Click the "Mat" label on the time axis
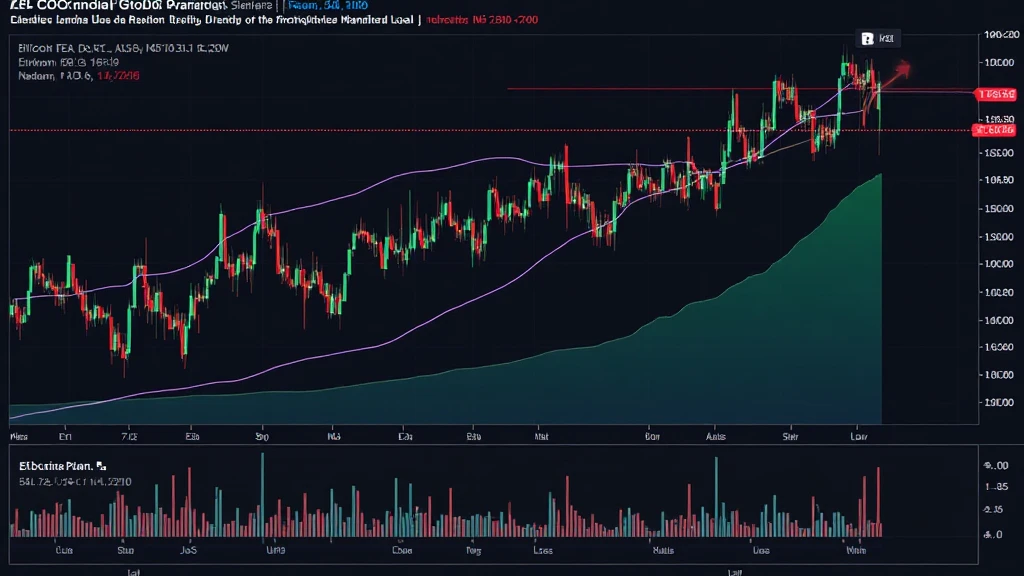The image size is (1024, 576). (x=540, y=437)
